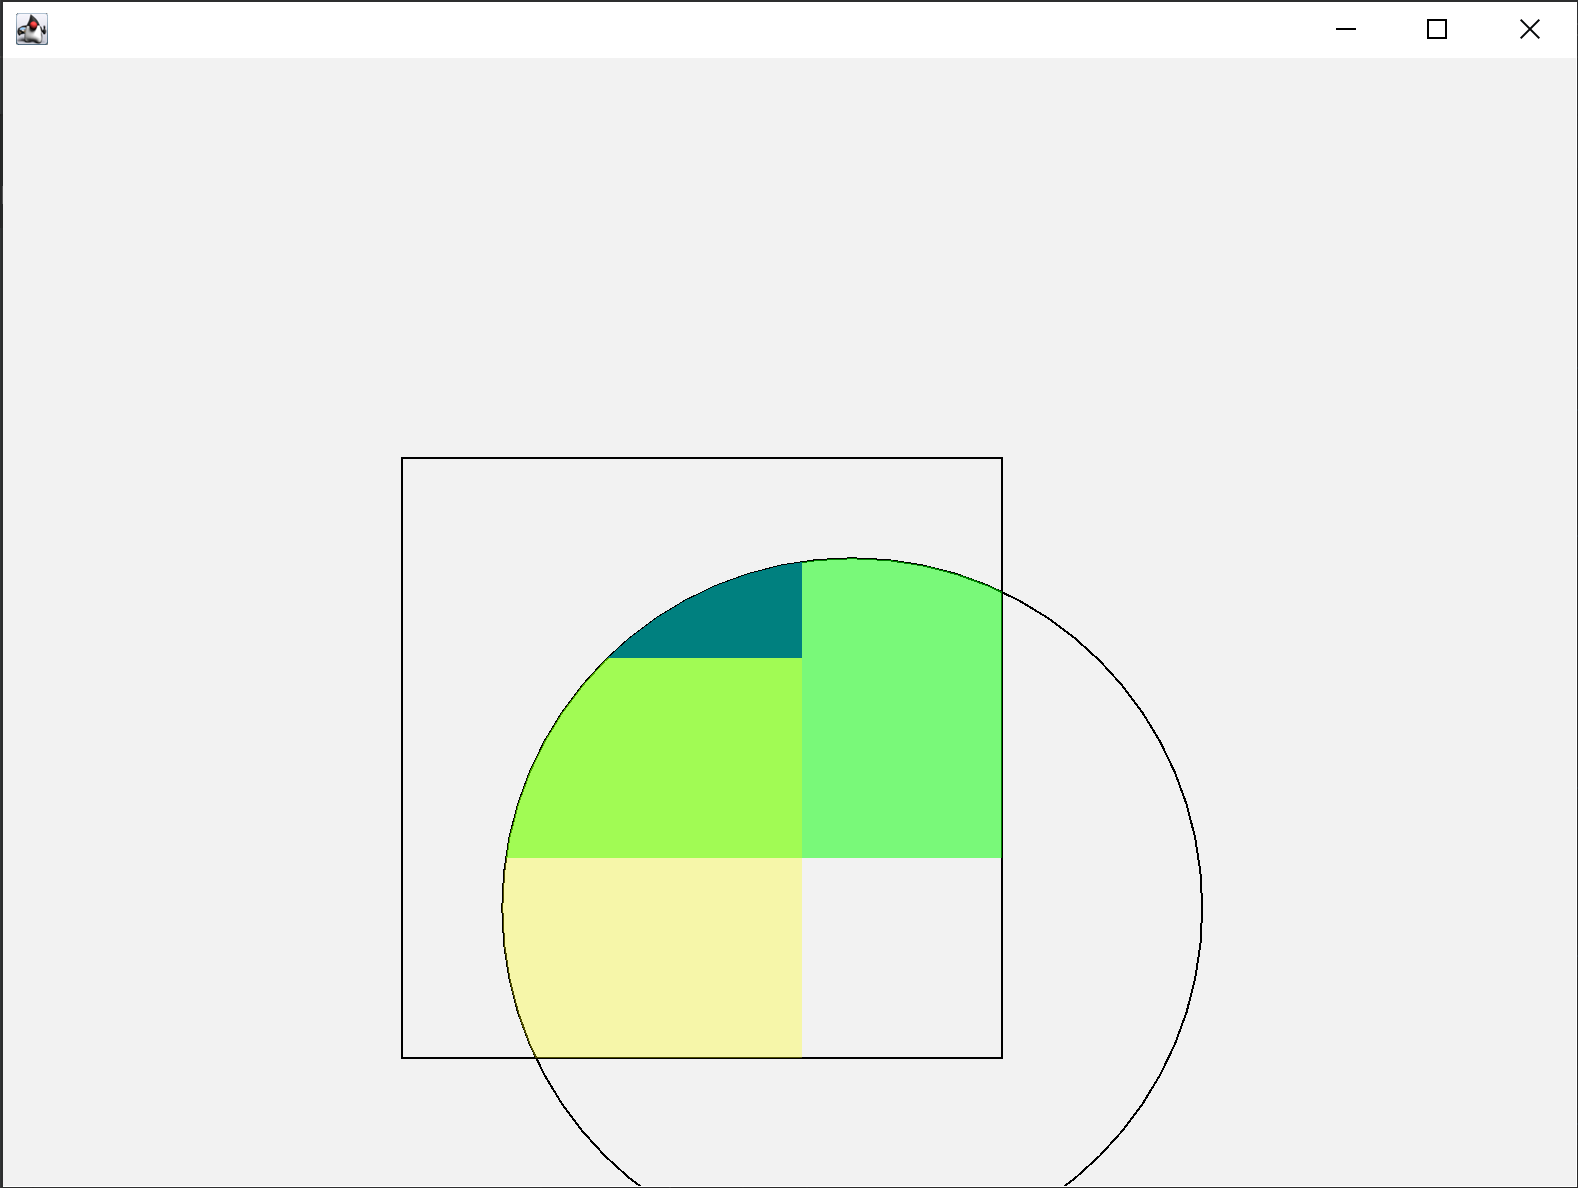Click inside circle to the right of square
The width and height of the screenshot is (1578, 1188).
pos(1100,900)
